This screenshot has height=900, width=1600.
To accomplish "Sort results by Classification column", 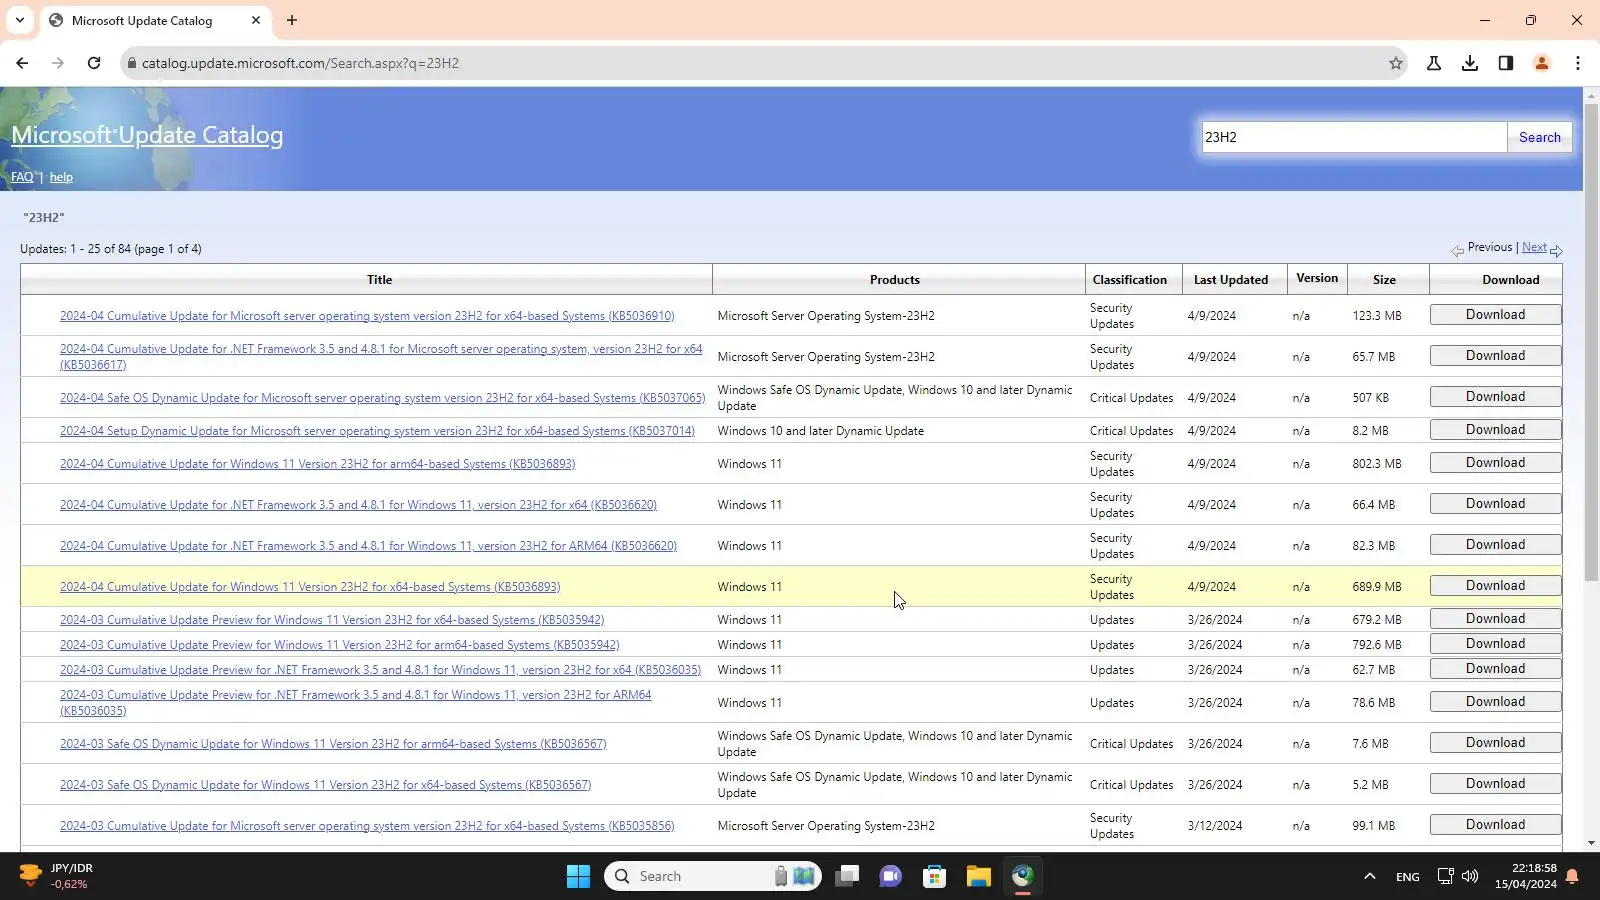I will pyautogui.click(x=1130, y=280).
